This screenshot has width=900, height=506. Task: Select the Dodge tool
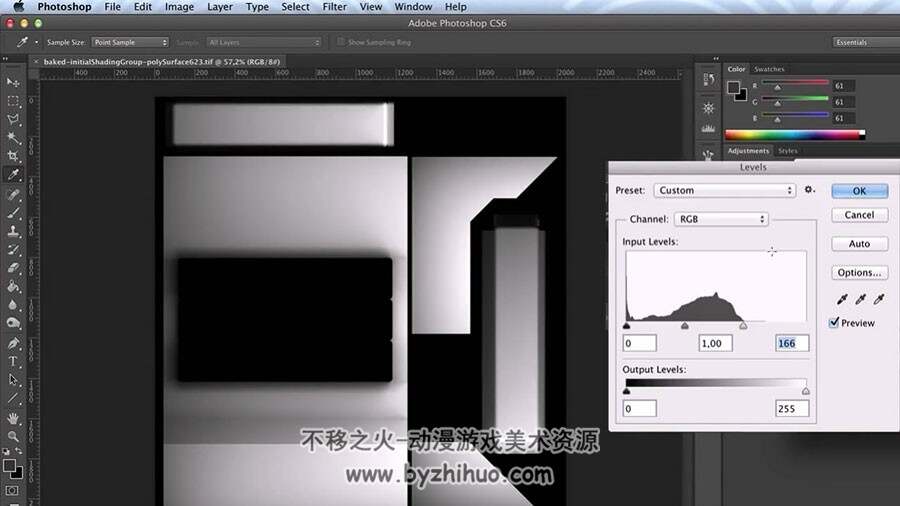(x=13, y=323)
